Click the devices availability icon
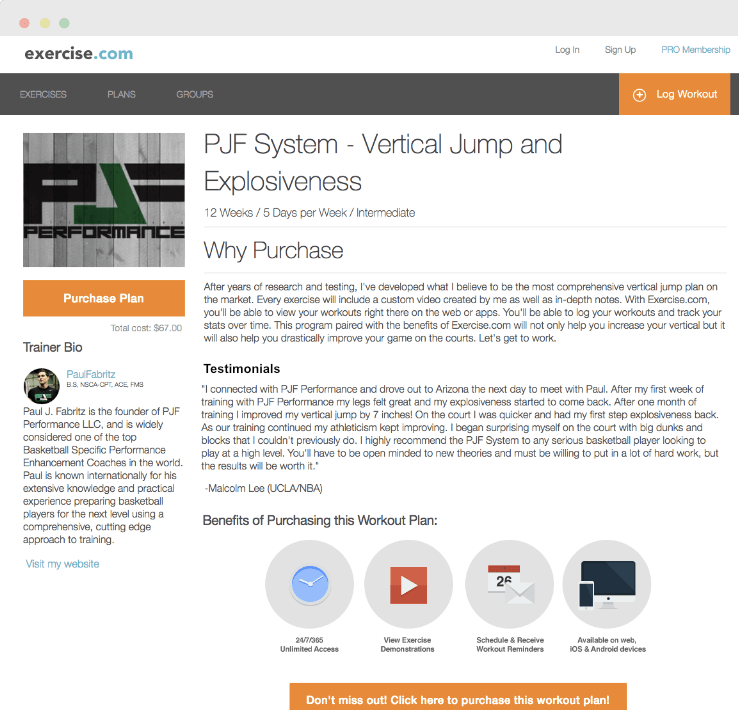 607,584
